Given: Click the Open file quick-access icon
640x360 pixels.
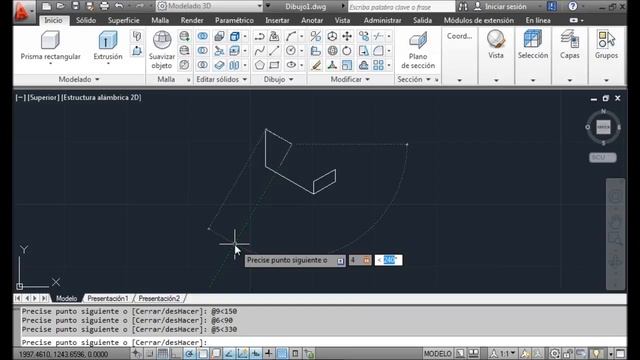Looking at the screenshot, I should (61, 6).
